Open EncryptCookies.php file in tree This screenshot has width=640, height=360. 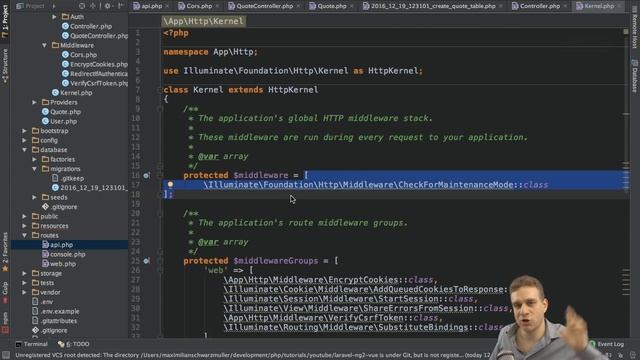(x=95, y=64)
